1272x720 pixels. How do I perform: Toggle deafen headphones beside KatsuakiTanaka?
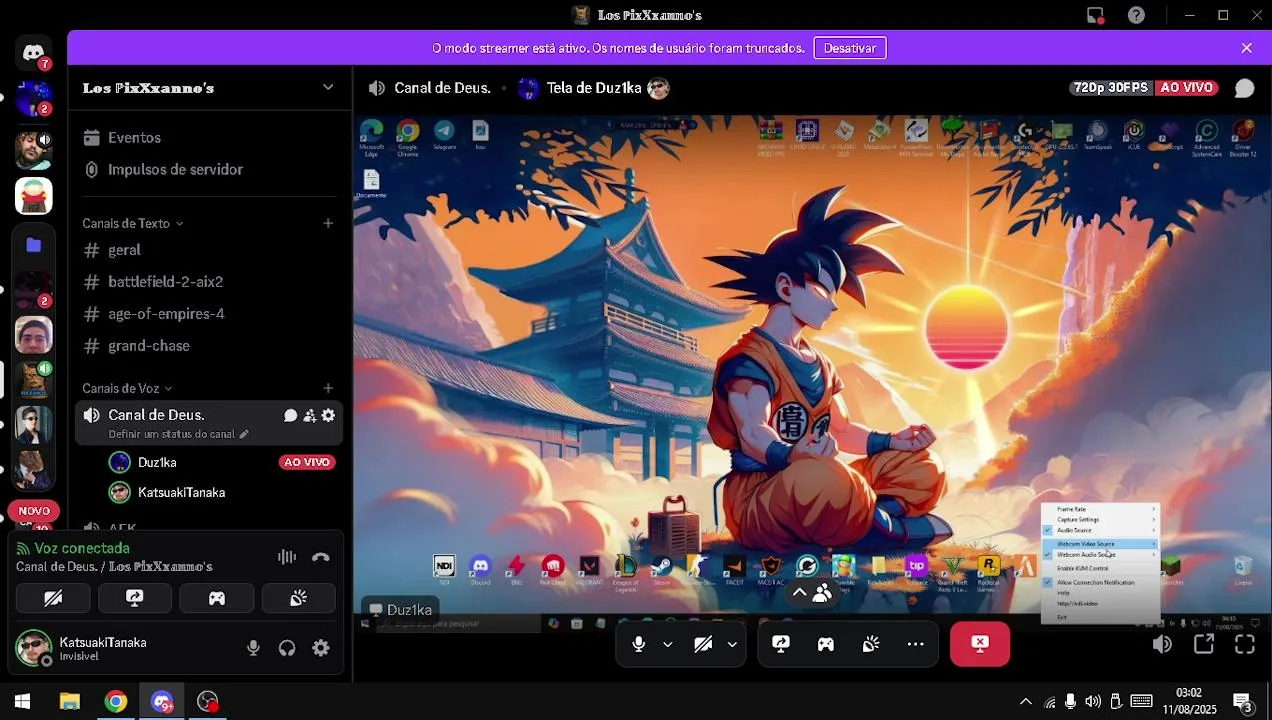pyautogui.click(x=287, y=648)
